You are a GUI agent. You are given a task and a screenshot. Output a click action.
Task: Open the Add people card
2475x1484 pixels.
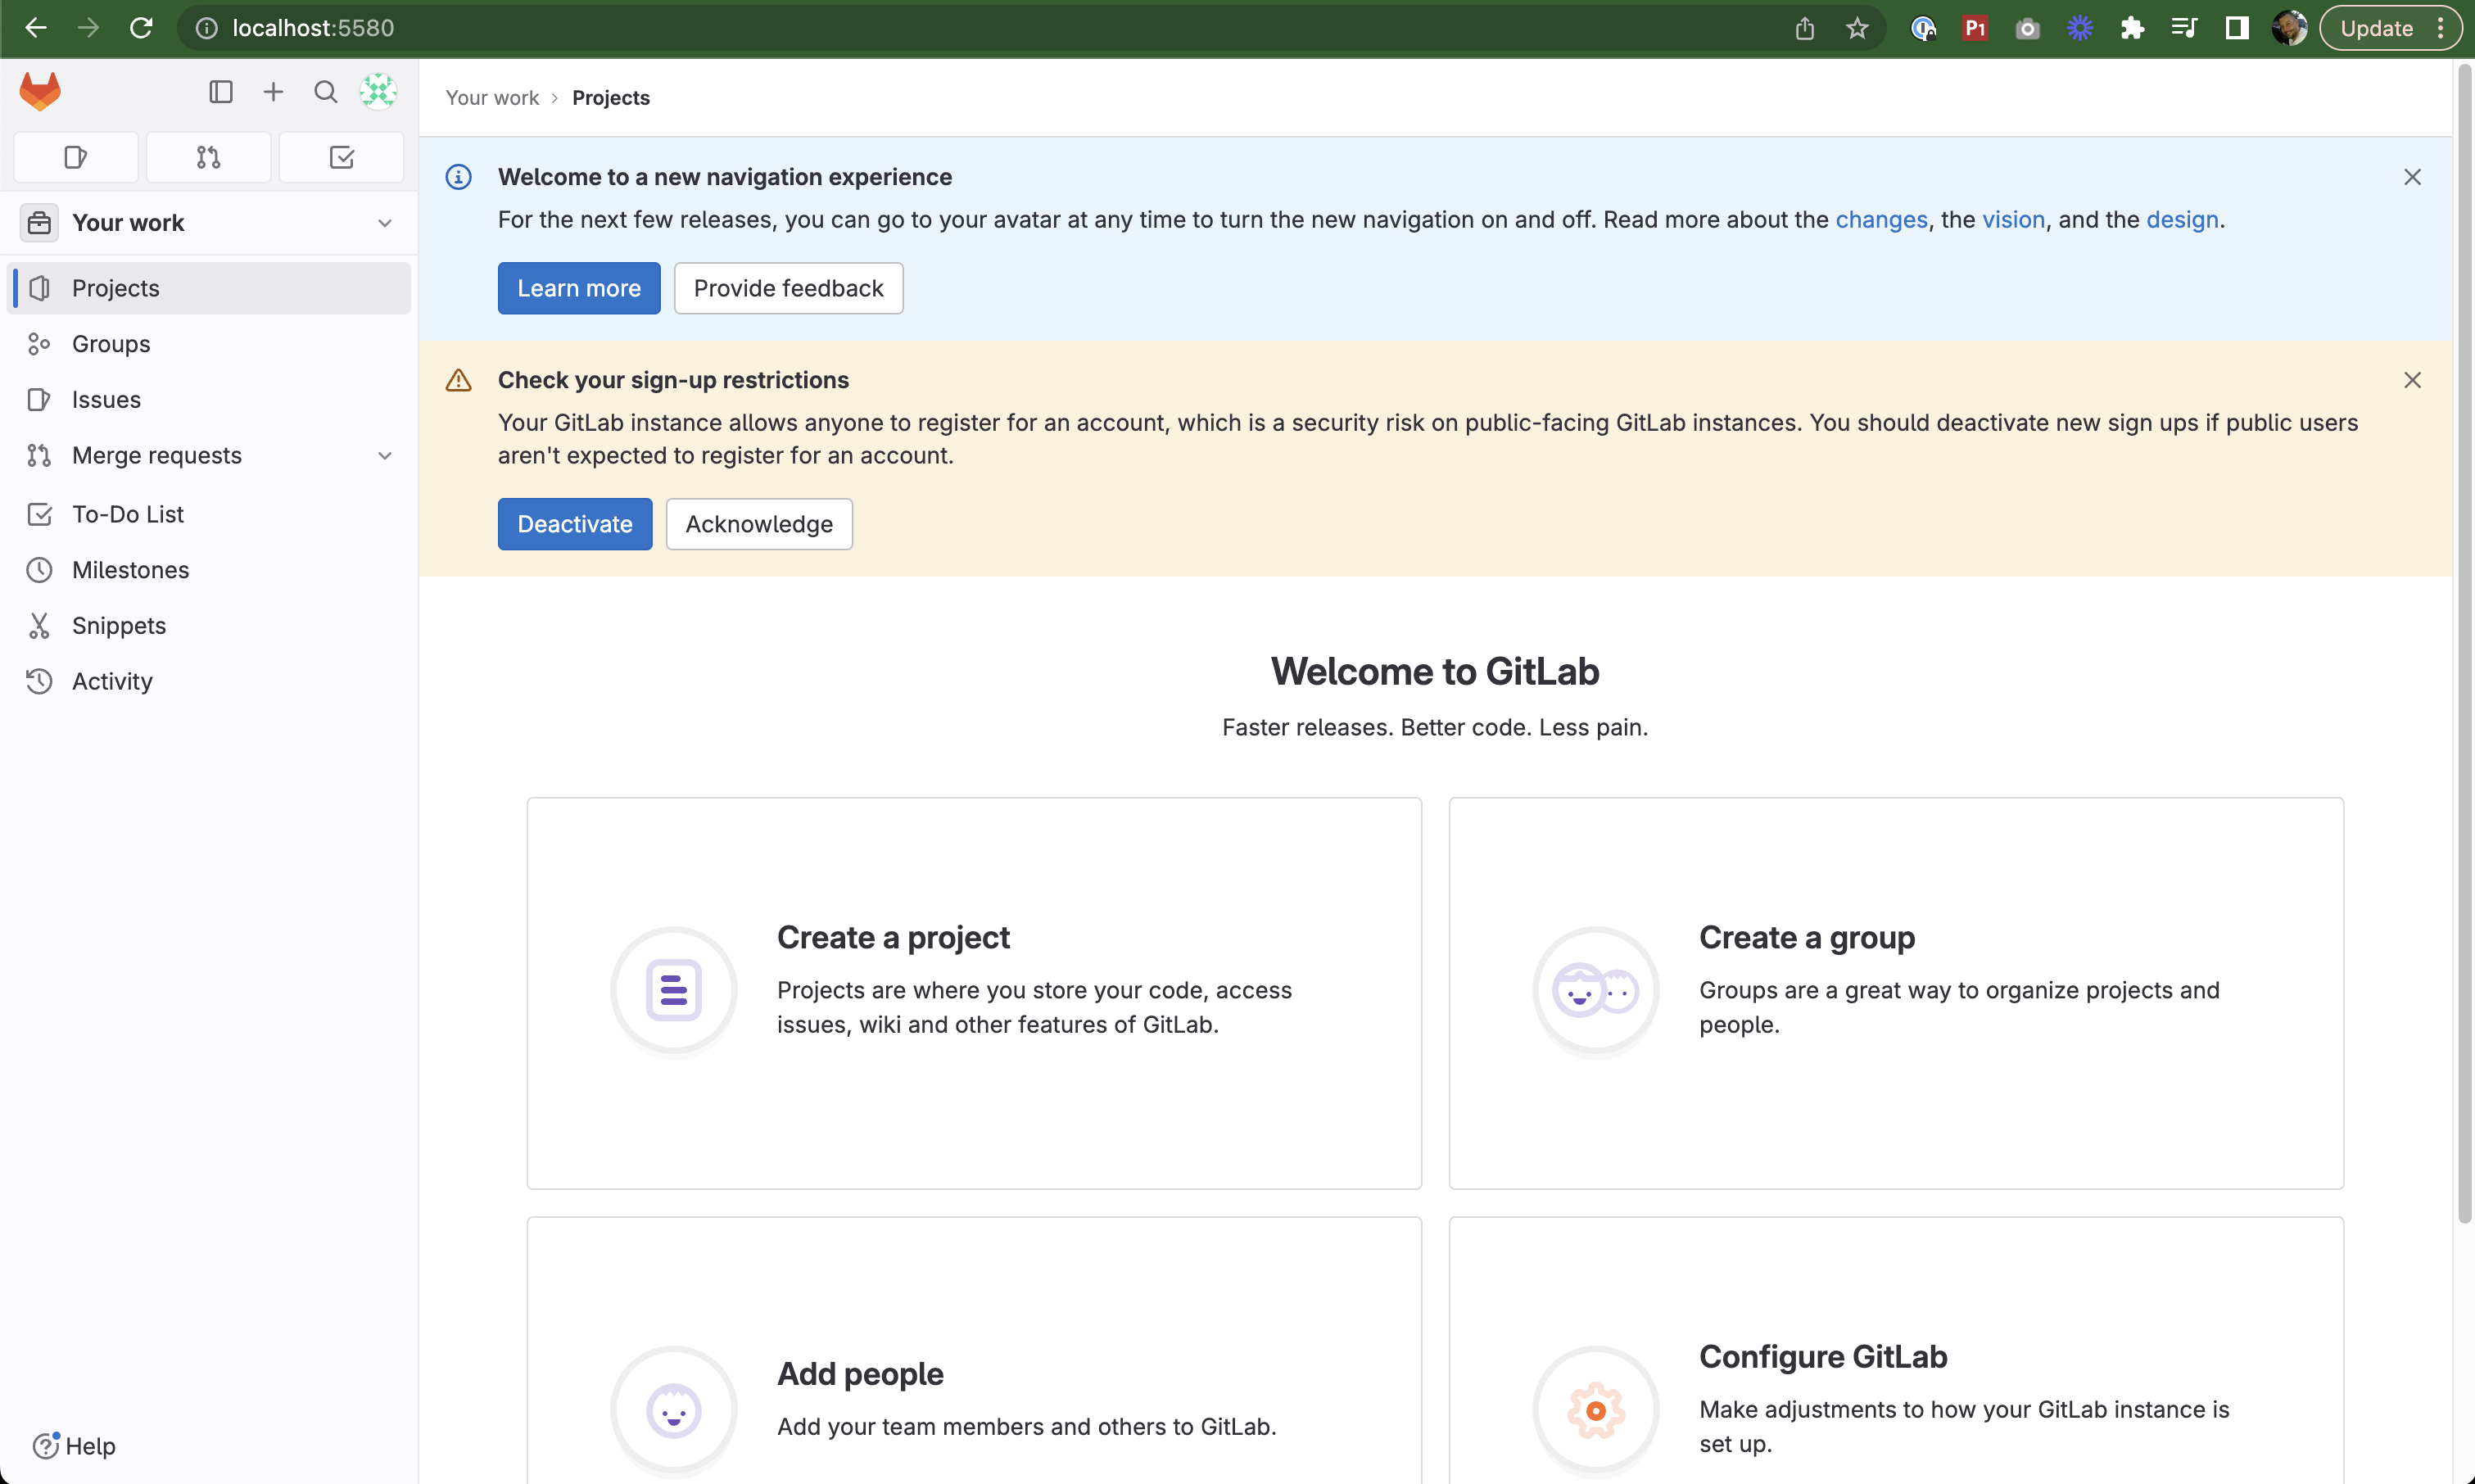point(974,1350)
